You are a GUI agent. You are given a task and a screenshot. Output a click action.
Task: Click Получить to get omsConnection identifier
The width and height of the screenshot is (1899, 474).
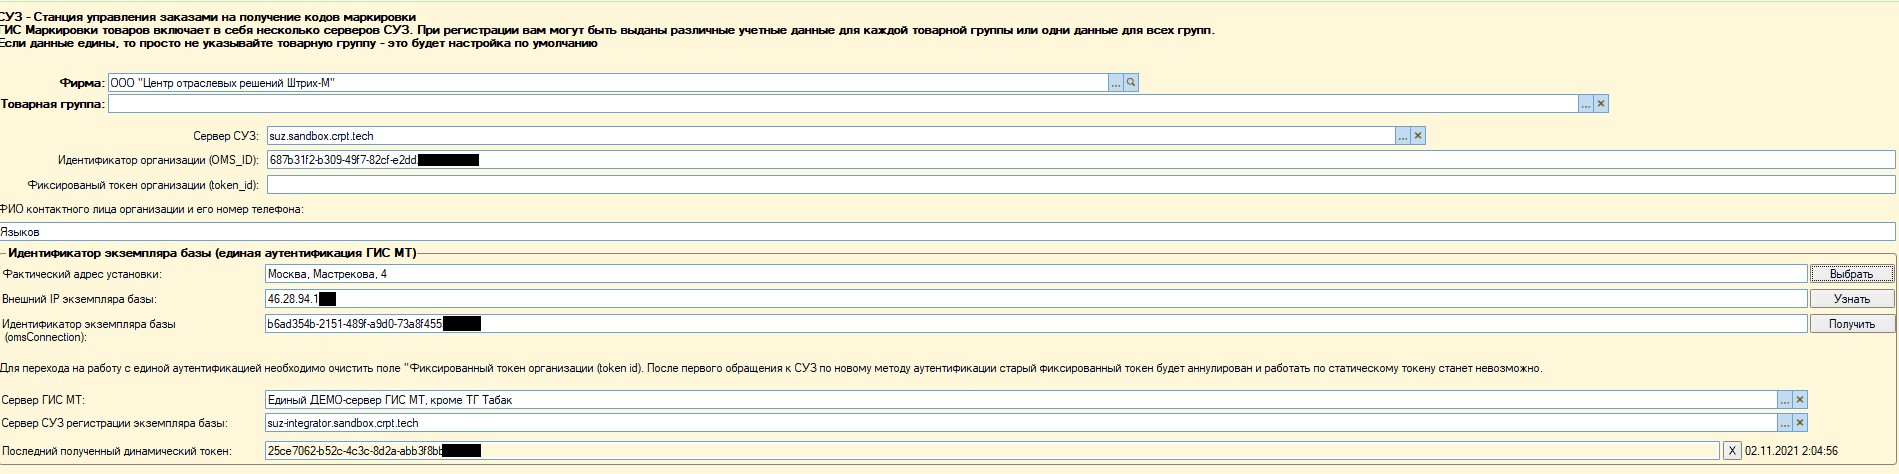[x=1852, y=324]
